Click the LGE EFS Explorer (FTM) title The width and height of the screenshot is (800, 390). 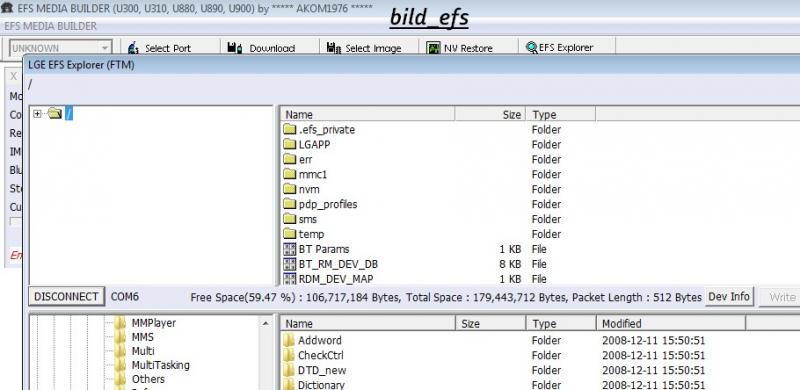pyautogui.click(x=81, y=65)
